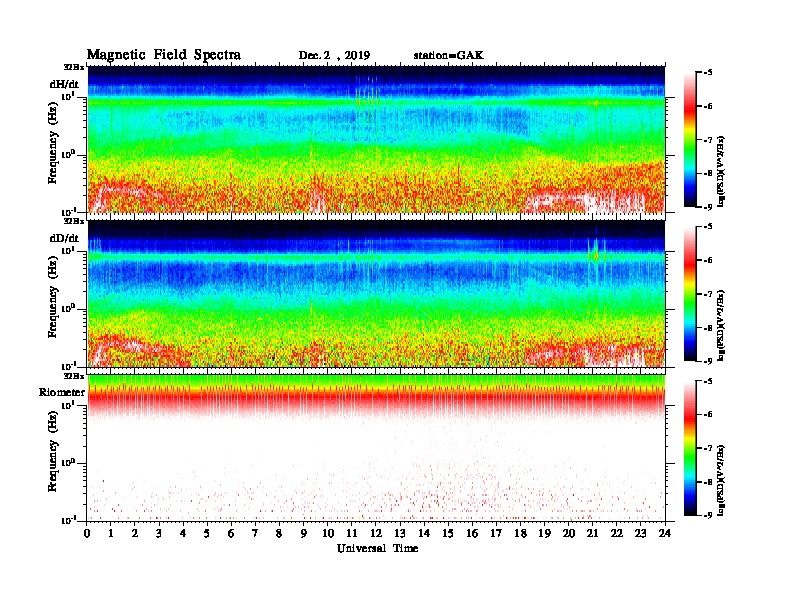Click hour "11" on the time axis
Viewport: 792px width, 612px height.
pos(352,534)
